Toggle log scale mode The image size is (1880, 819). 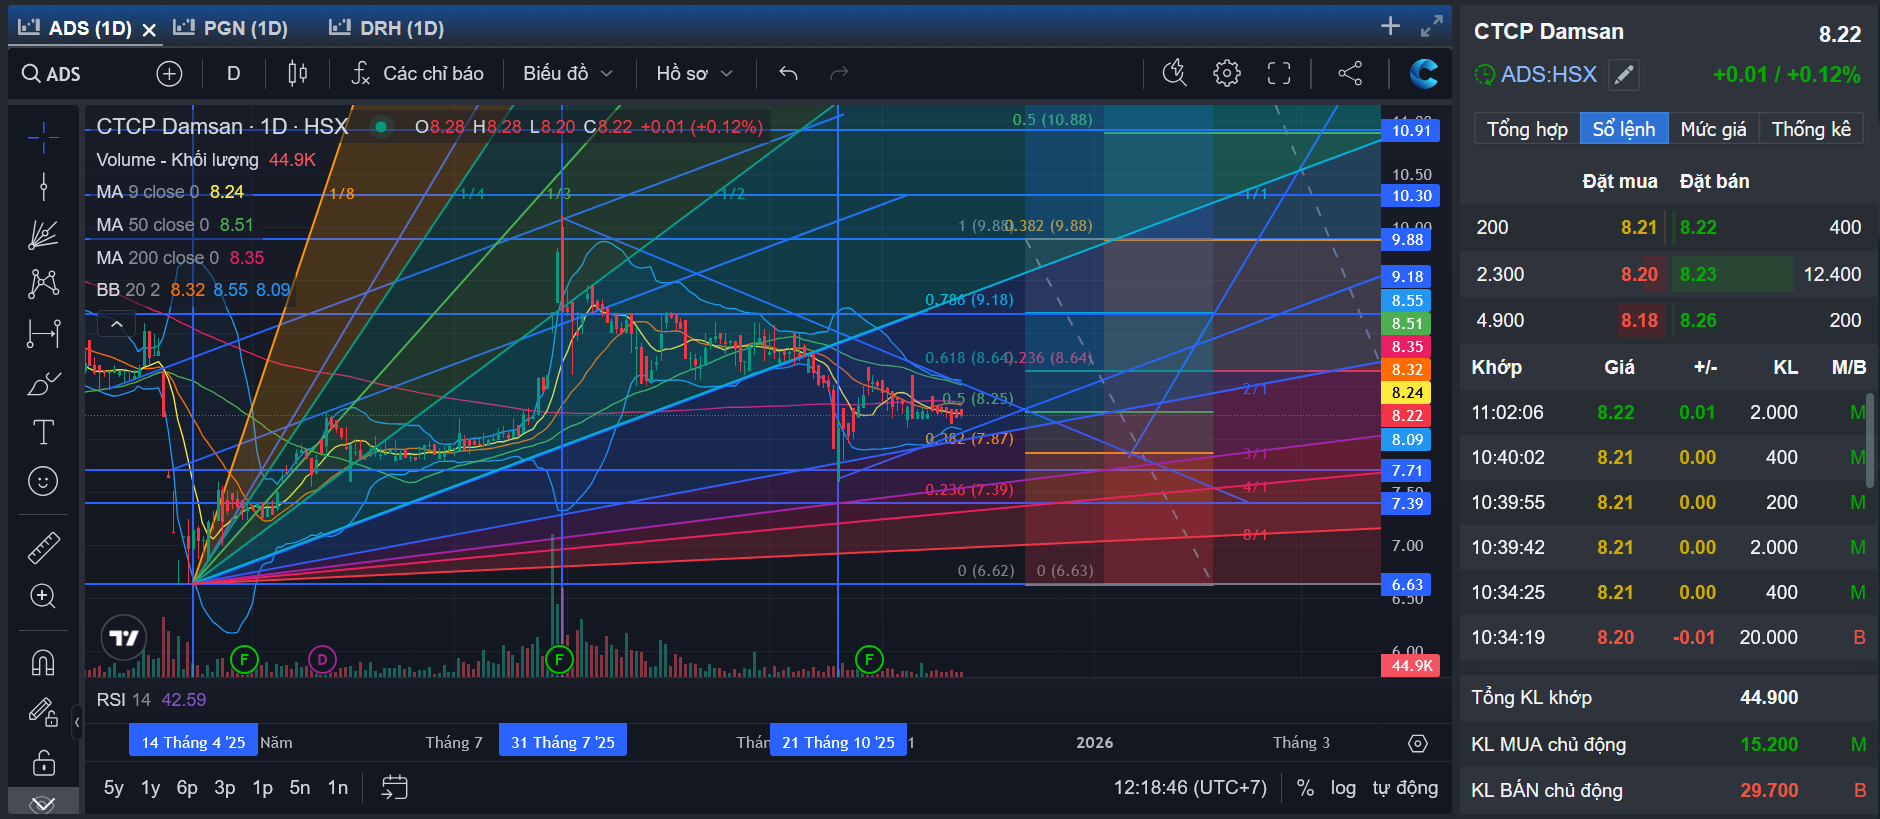[x=1343, y=788]
